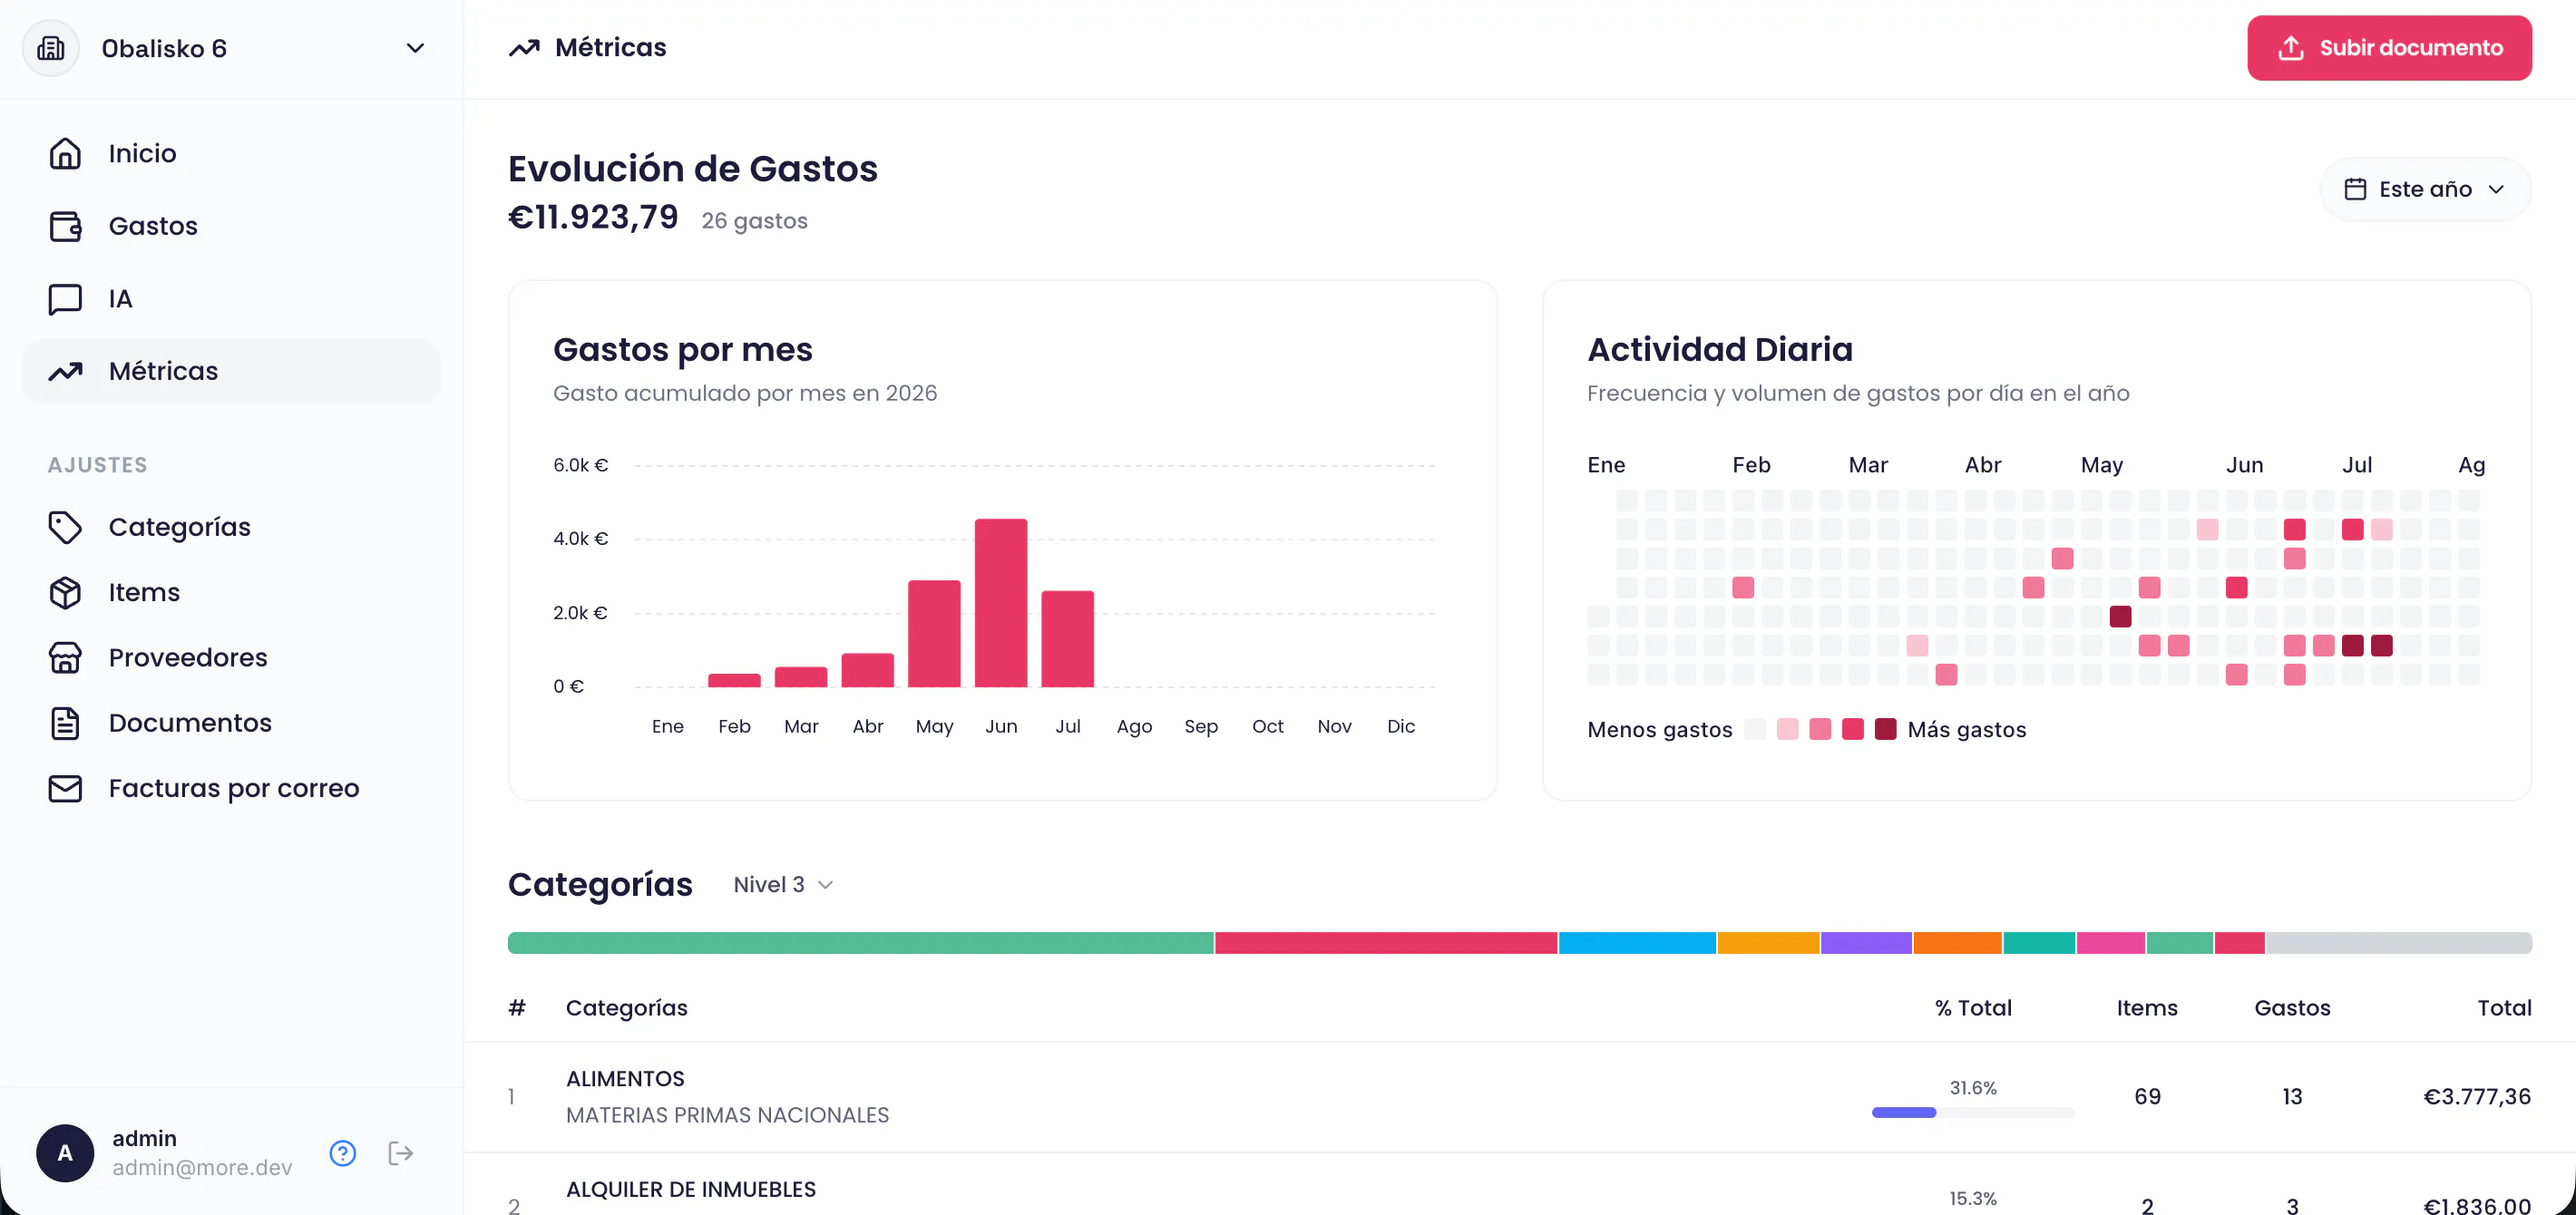Click the Métricas trend icon in sidebar
2576x1215 pixels.
[x=65, y=371]
